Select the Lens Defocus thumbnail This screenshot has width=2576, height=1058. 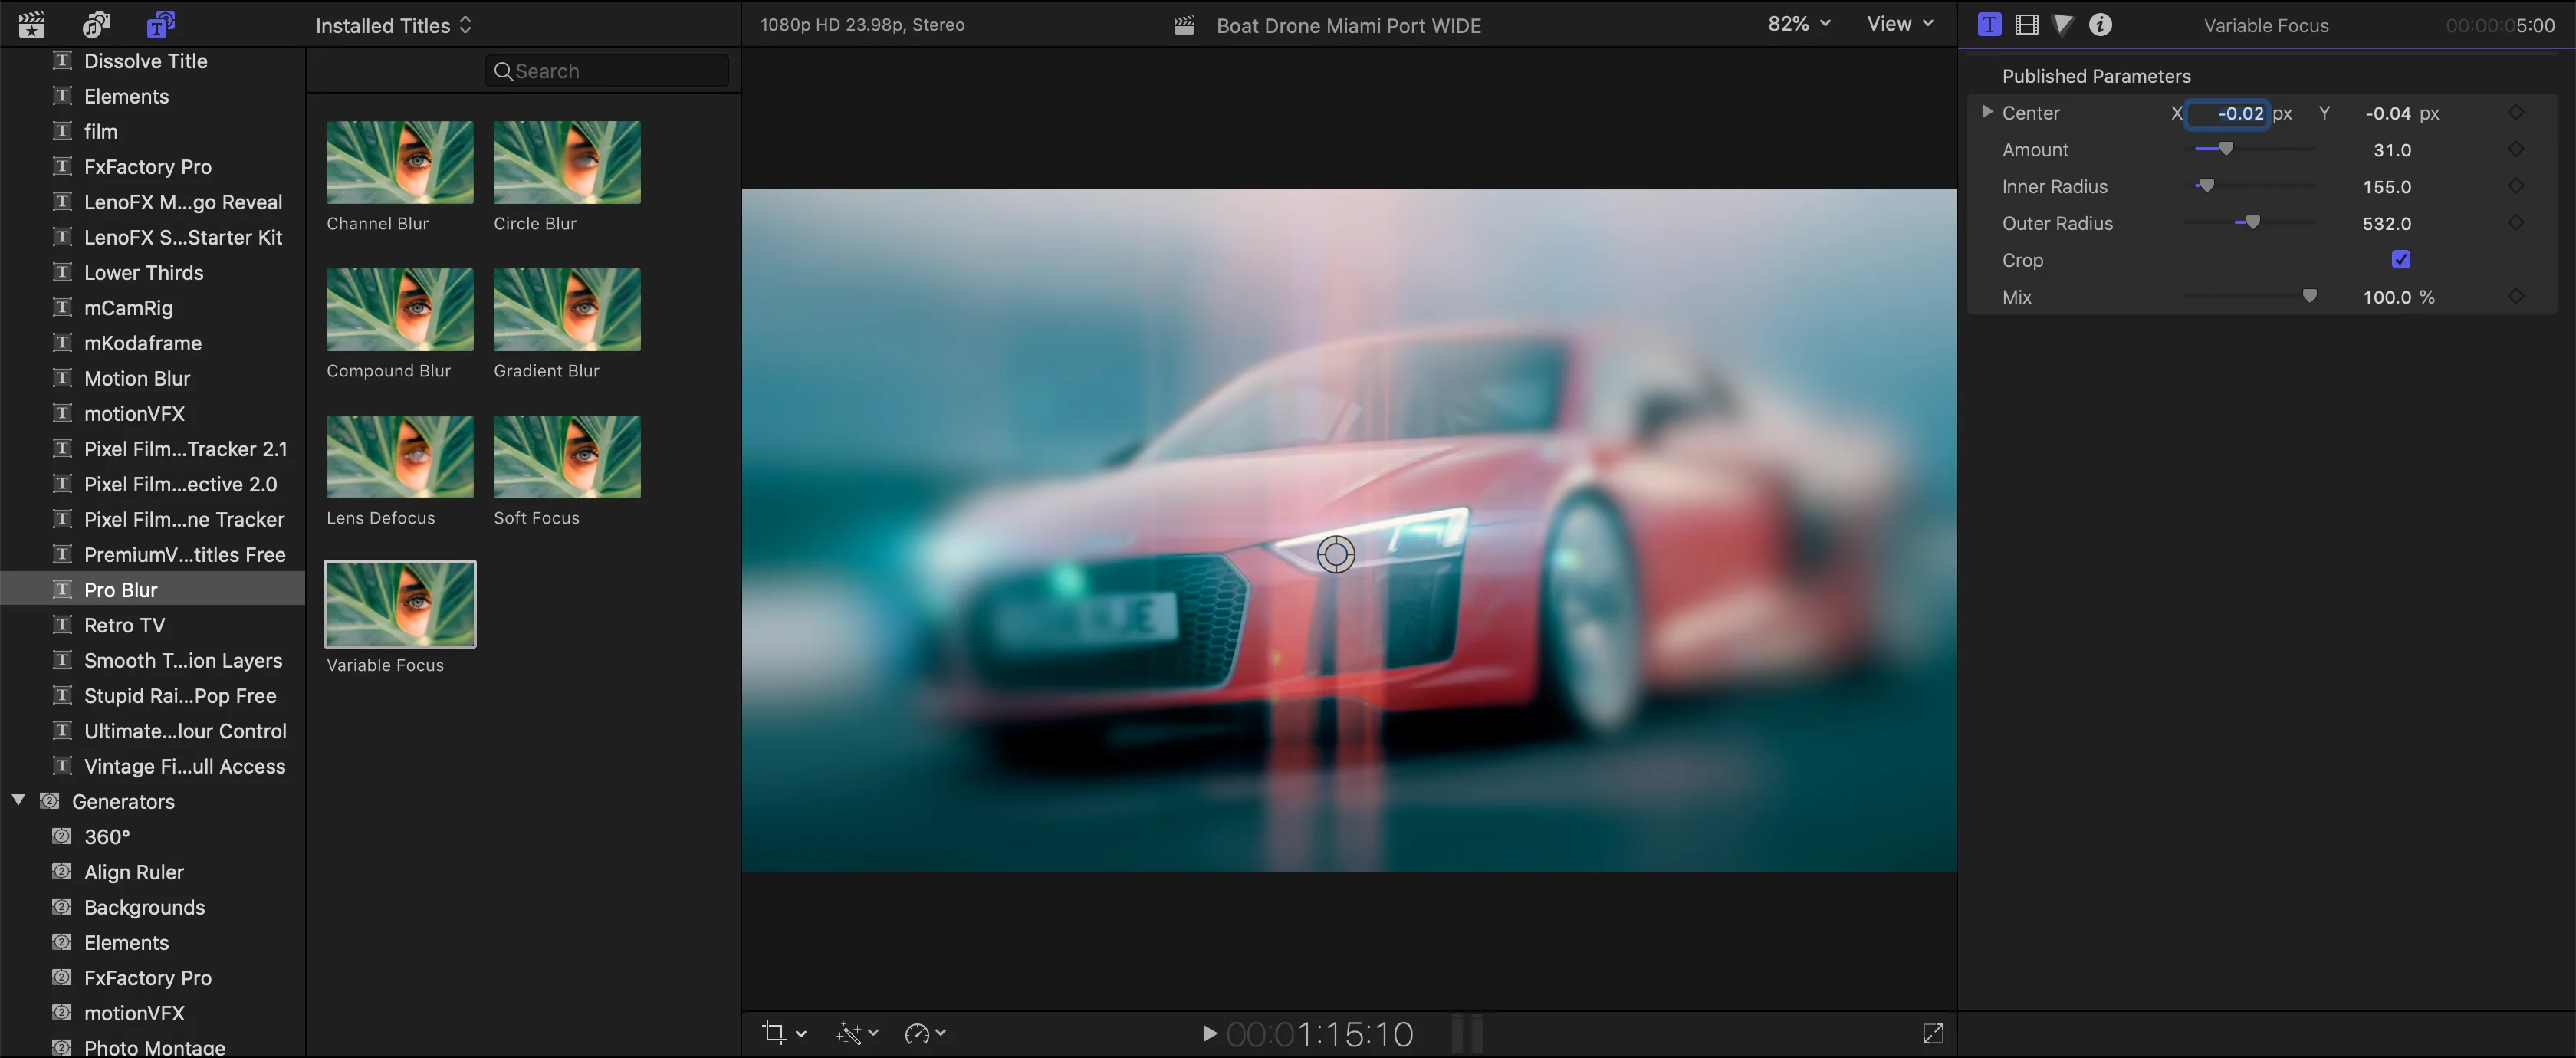(x=400, y=457)
